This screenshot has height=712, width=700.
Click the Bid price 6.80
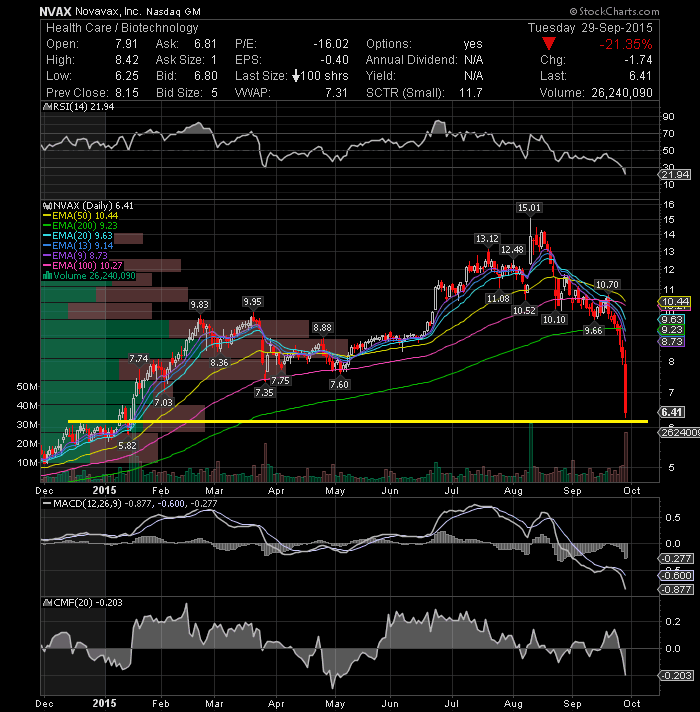pos(206,76)
